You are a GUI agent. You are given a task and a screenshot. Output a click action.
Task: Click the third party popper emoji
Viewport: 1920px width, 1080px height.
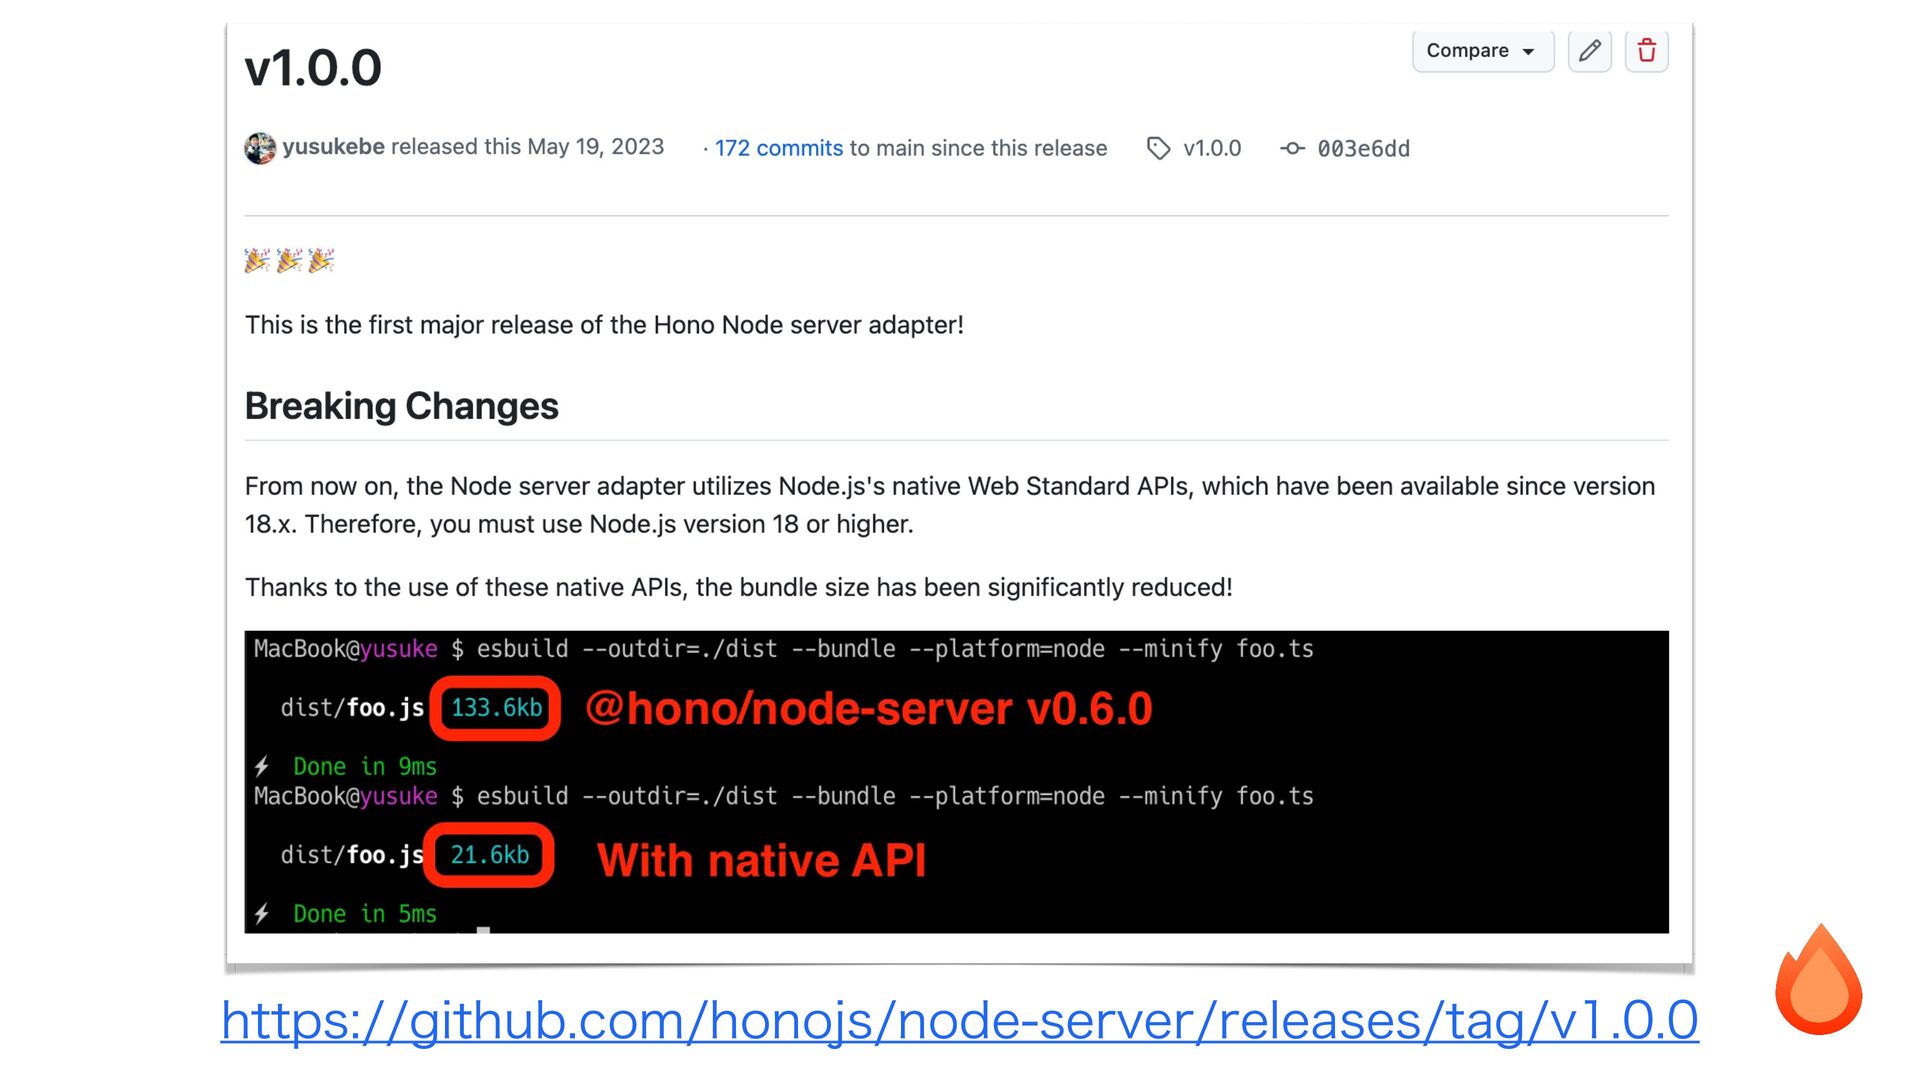321,261
